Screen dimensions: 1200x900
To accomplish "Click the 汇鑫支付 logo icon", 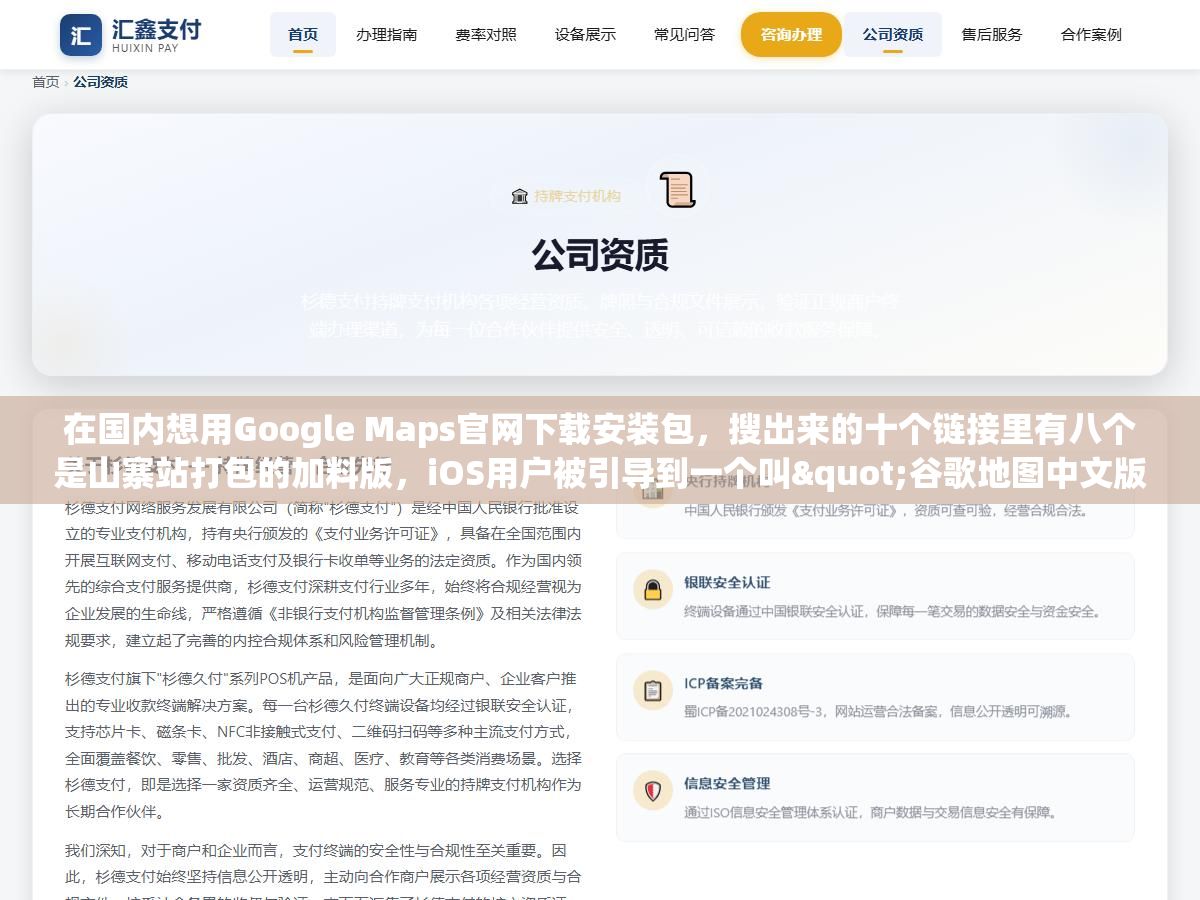I will pos(81,35).
